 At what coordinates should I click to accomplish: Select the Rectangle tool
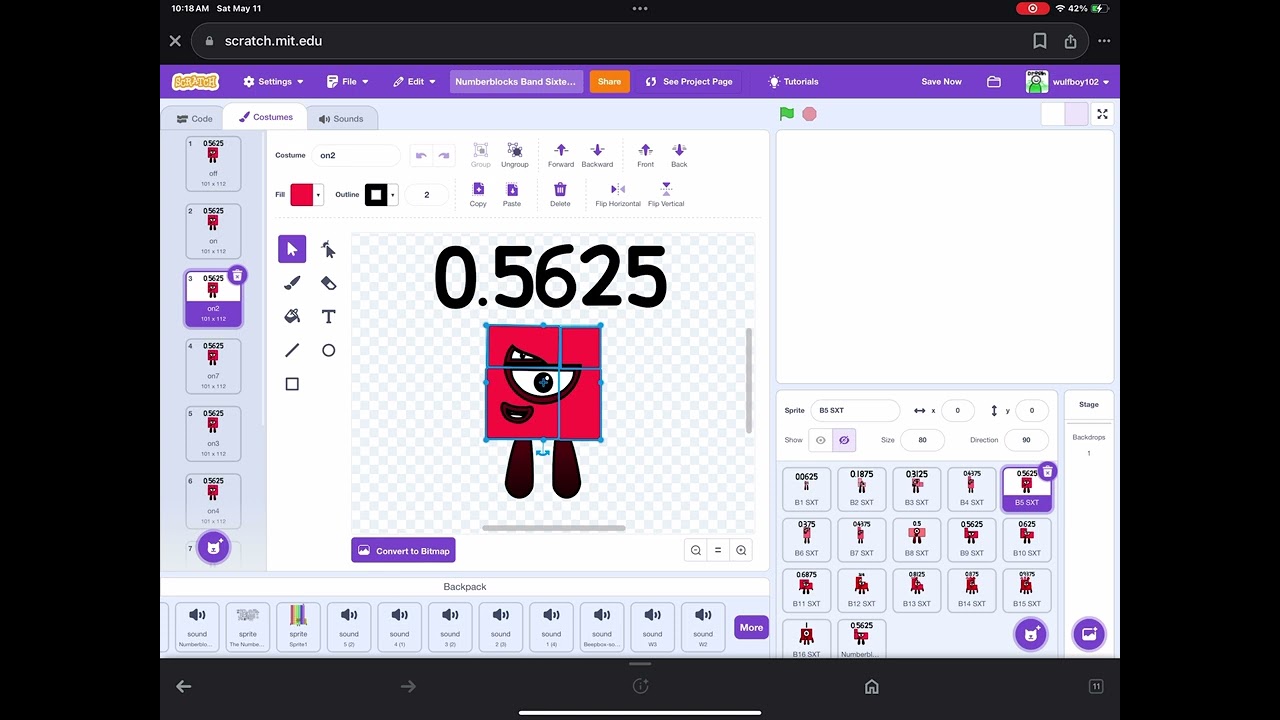292,384
